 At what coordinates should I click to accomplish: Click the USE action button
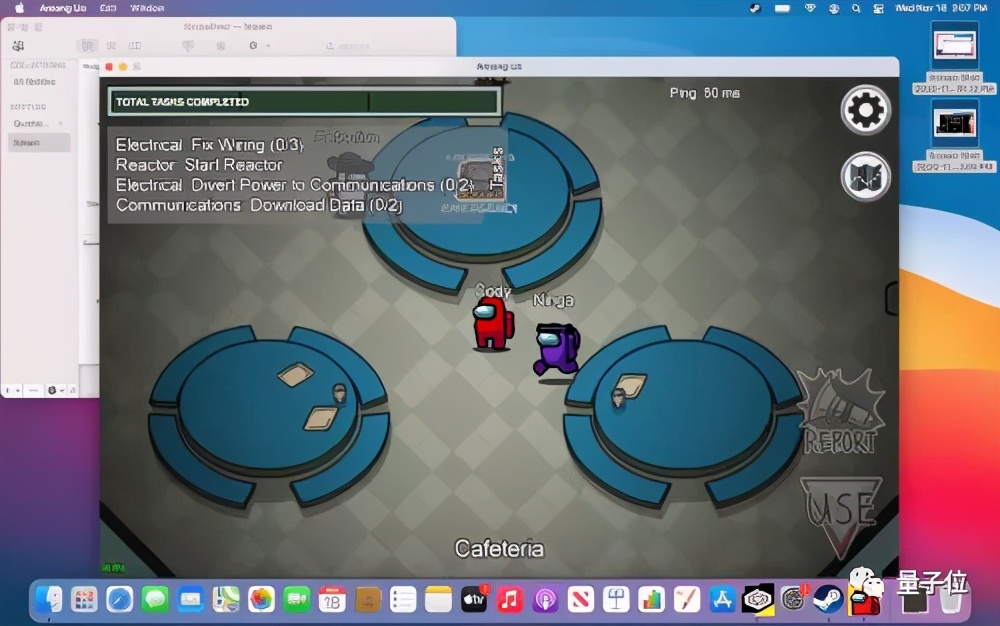841,514
